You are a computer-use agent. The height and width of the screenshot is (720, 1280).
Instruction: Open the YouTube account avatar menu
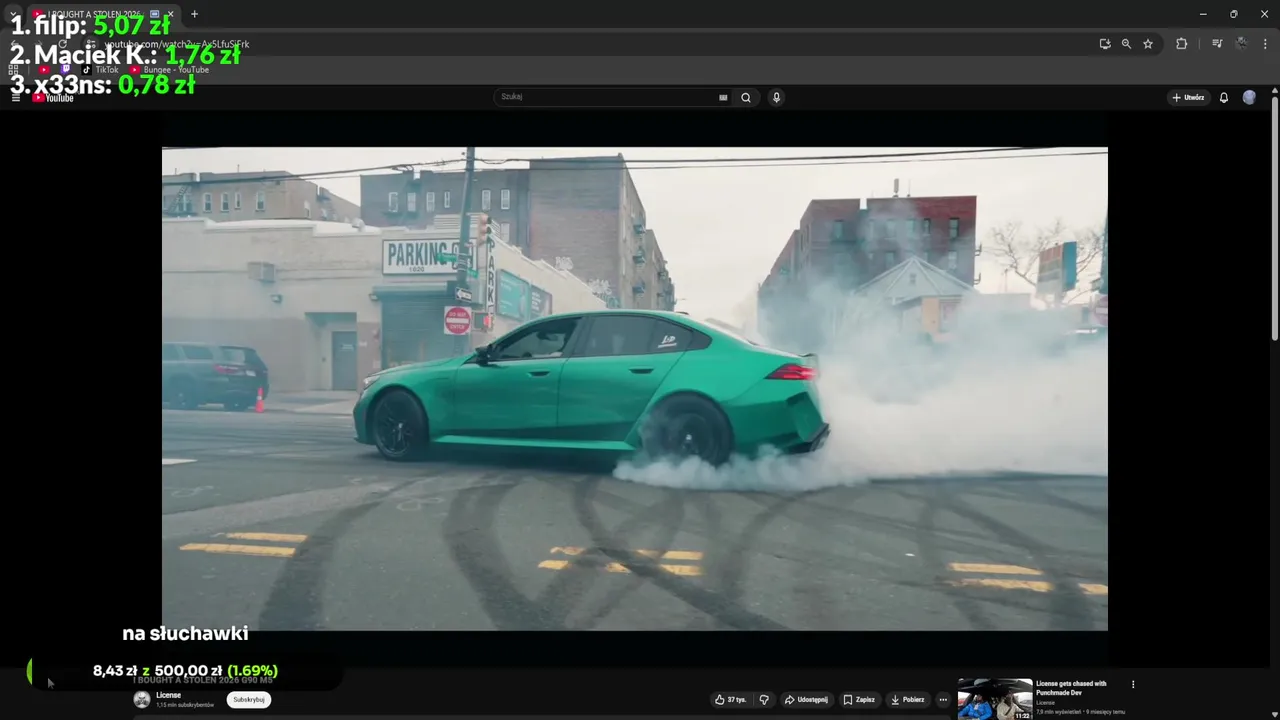(1249, 97)
